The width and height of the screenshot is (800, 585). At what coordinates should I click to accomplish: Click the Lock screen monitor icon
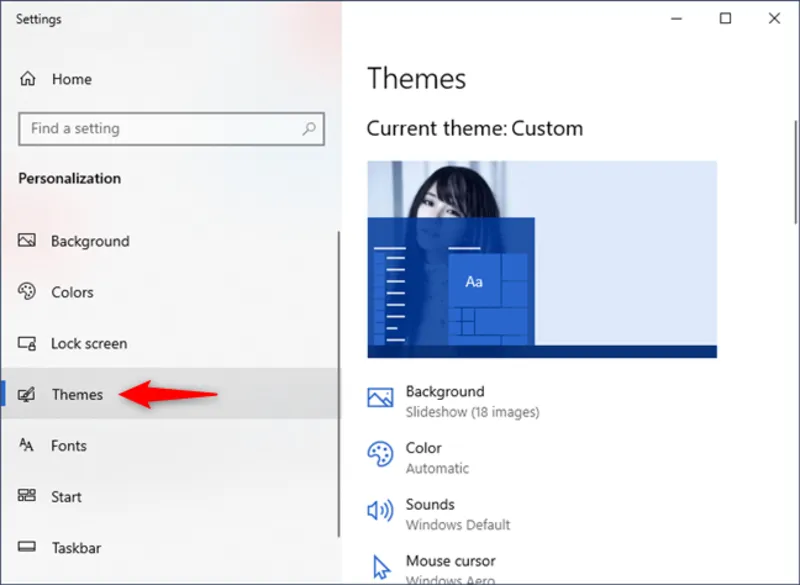27,343
